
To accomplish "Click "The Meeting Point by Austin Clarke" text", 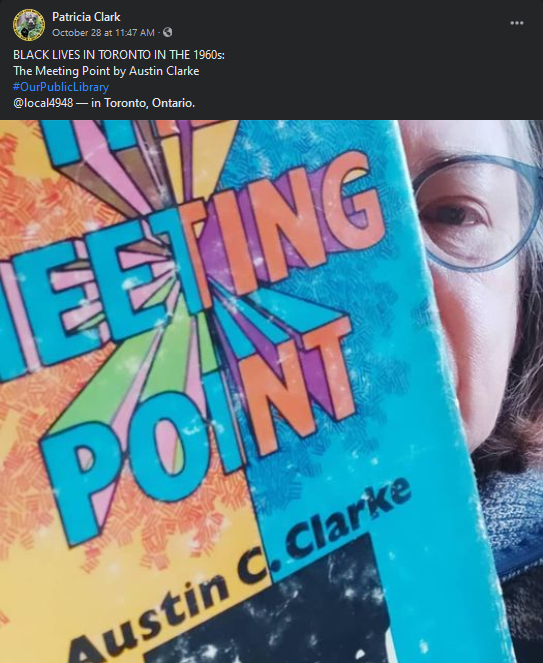I will pos(106,71).
